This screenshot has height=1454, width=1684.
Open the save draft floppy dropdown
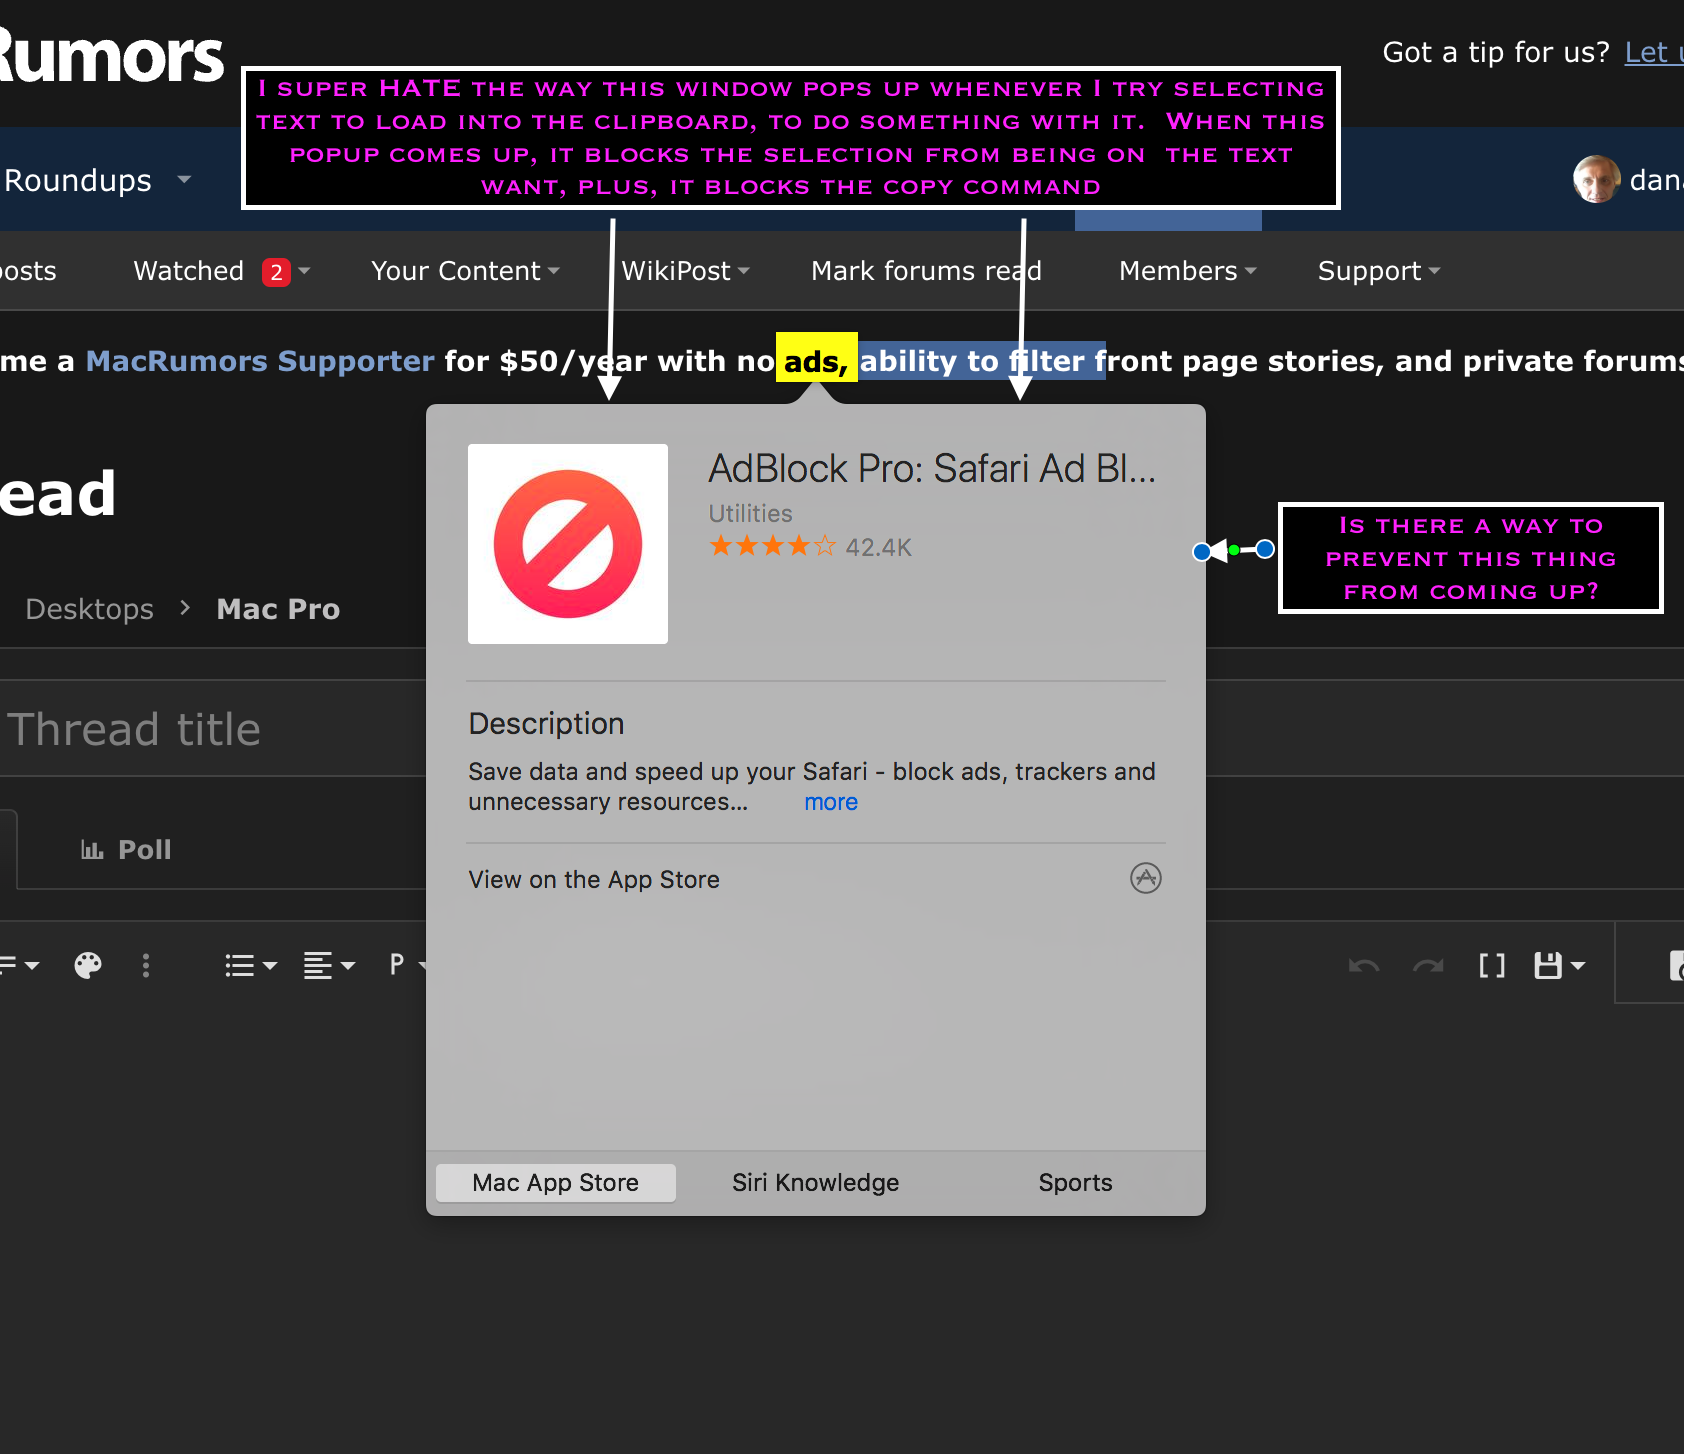pos(1559,965)
